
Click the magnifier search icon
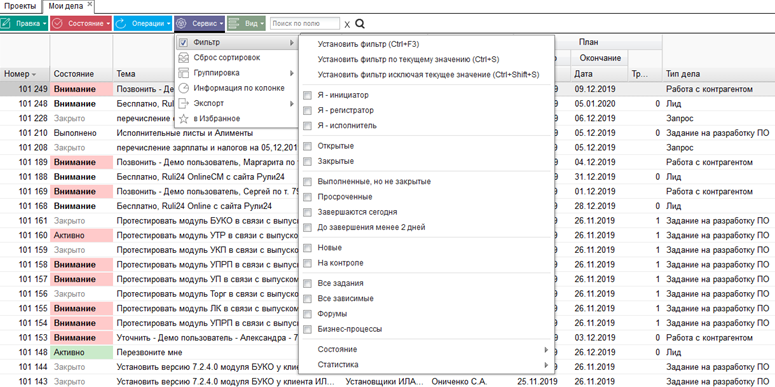pos(360,23)
